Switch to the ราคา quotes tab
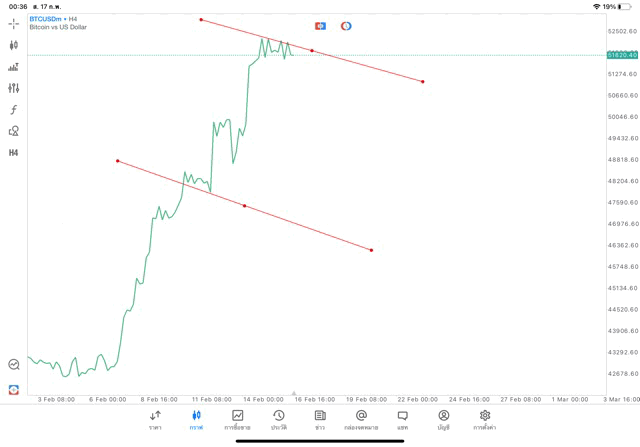Screen dimensions: 640x447 155,420
